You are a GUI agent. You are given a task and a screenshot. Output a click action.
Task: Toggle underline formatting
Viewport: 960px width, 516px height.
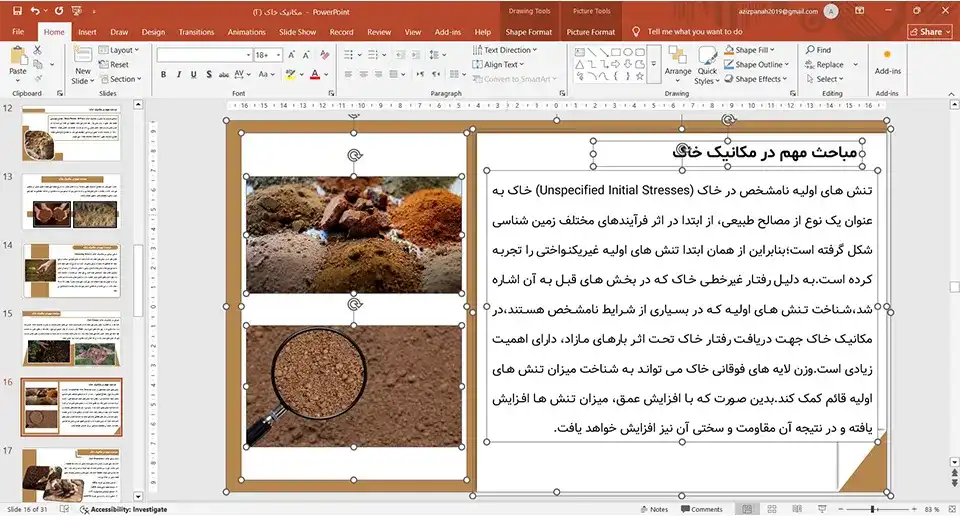point(193,74)
